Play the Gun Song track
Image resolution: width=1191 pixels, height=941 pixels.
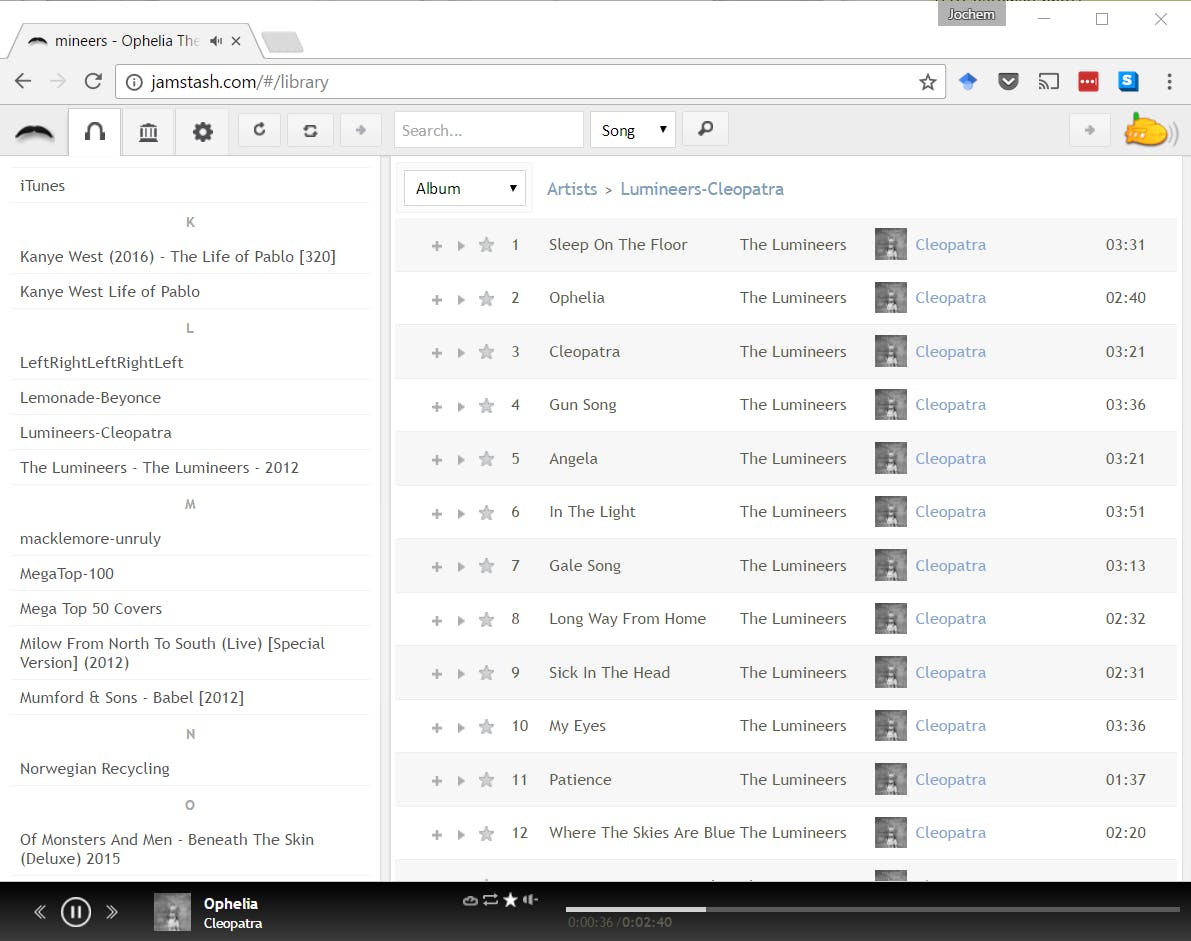point(461,406)
